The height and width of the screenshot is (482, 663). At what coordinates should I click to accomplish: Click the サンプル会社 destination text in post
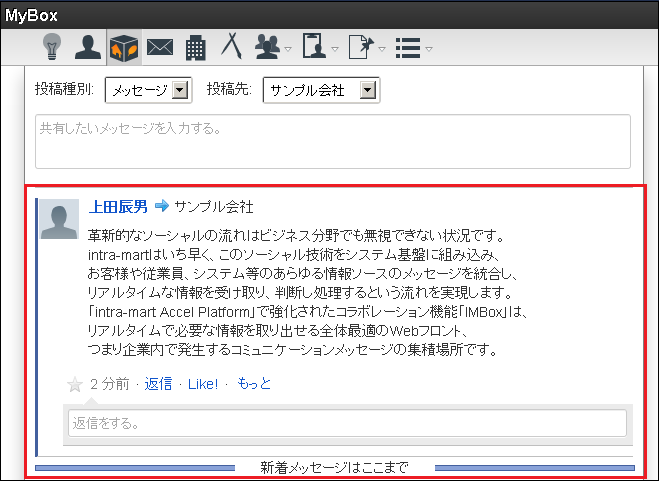214,206
